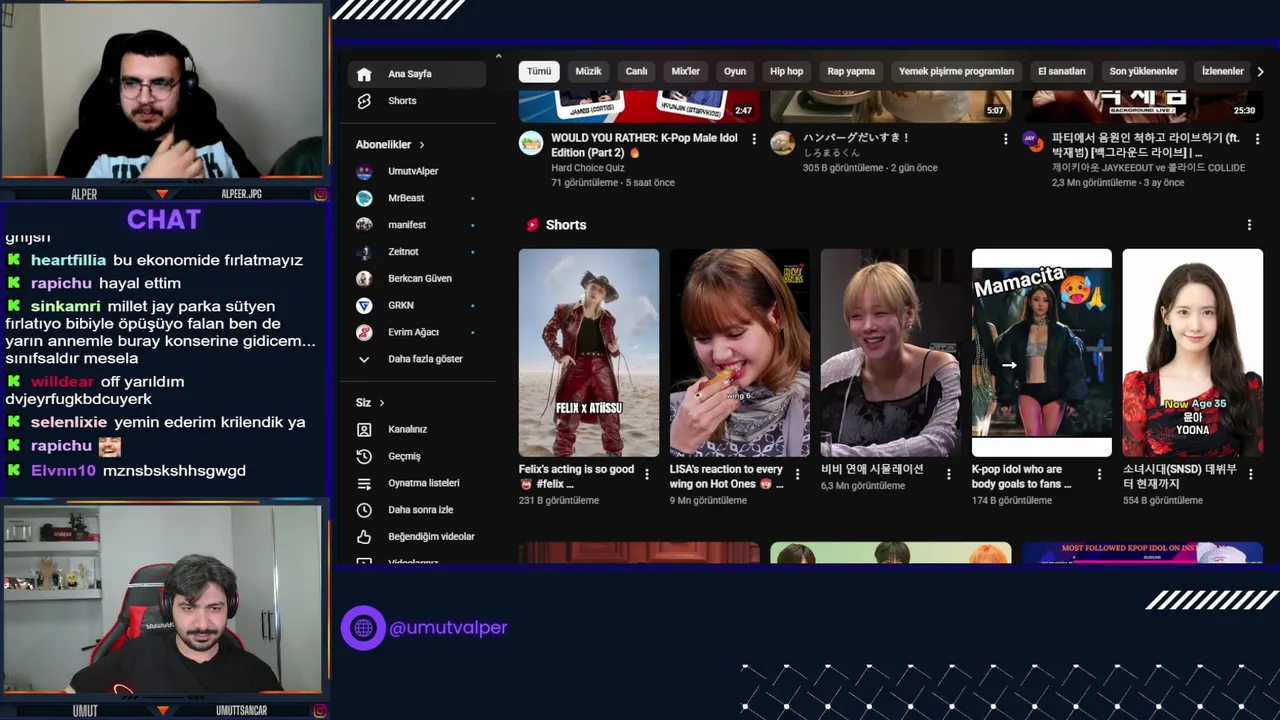Open the Shorts sidebar icon
The width and height of the screenshot is (1280, 720).
click(364, 101)
